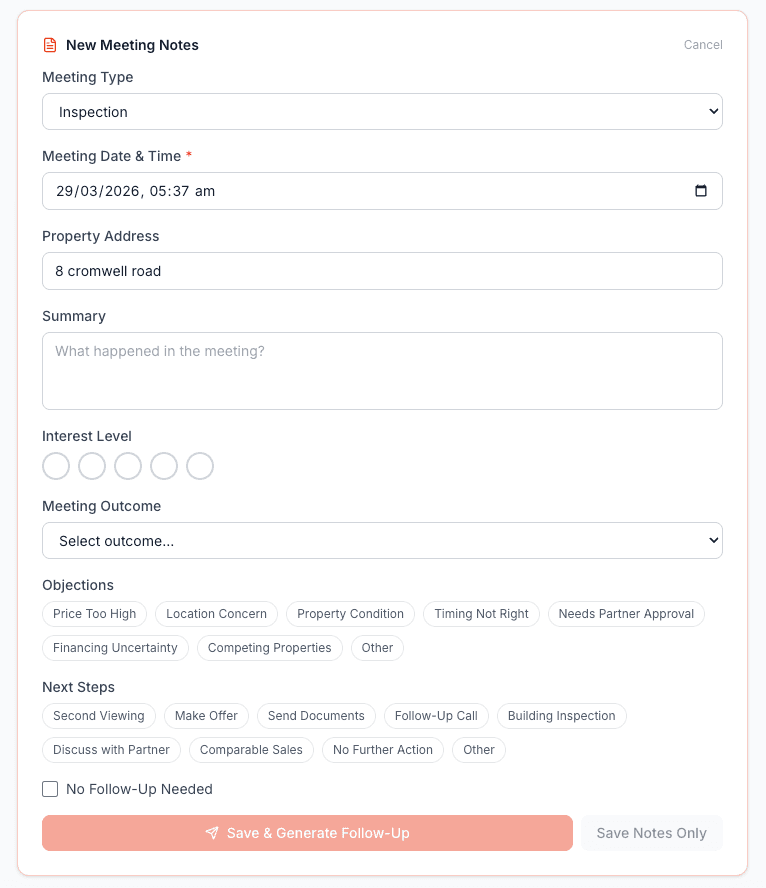766x888 pixels.
Task: Click the paper plane send icon
Action: 212,832
